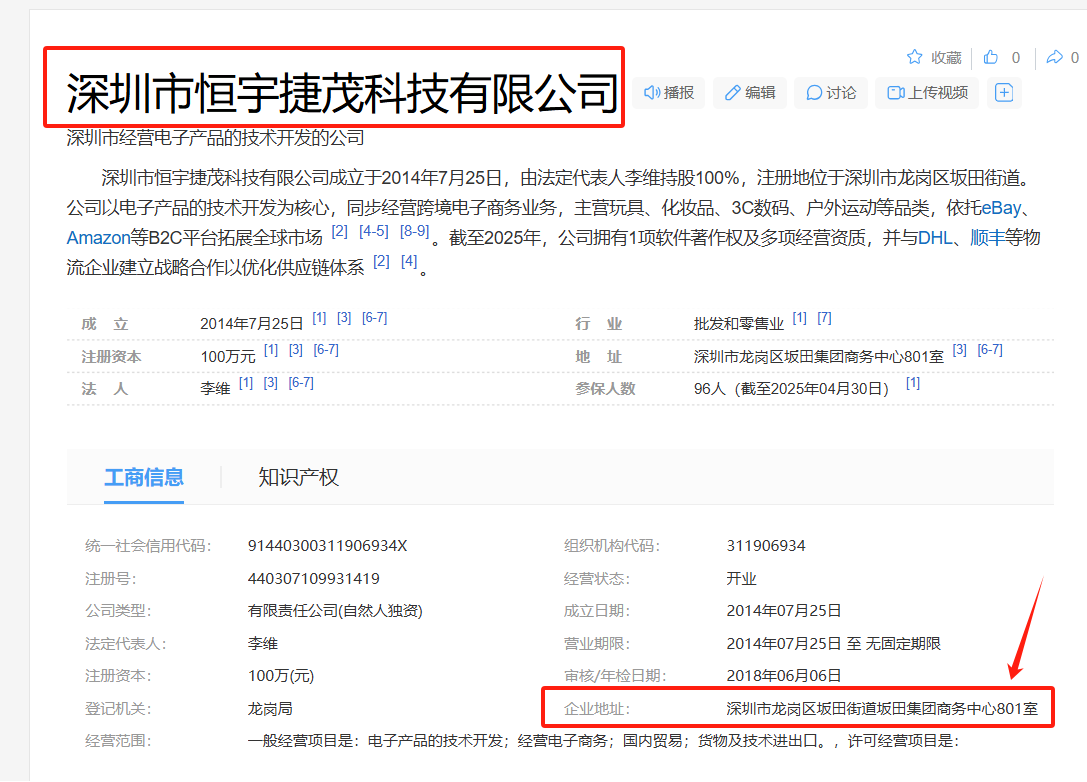The image size is (1087, 782).
Task: Open the eBay hyperlink in summary
Action: coord(1000,209)
